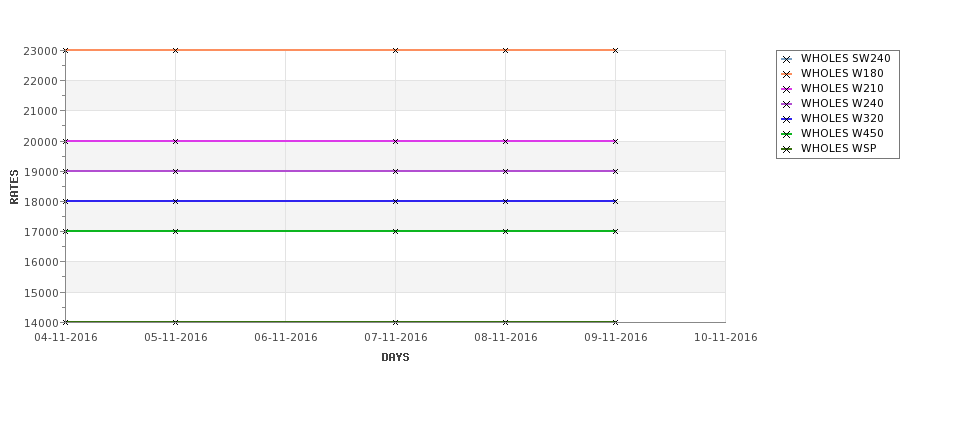Select the WHOLES WSP legend label
Image resolution: width=975 pixels, height=429 pixels.
coord(838,149)
